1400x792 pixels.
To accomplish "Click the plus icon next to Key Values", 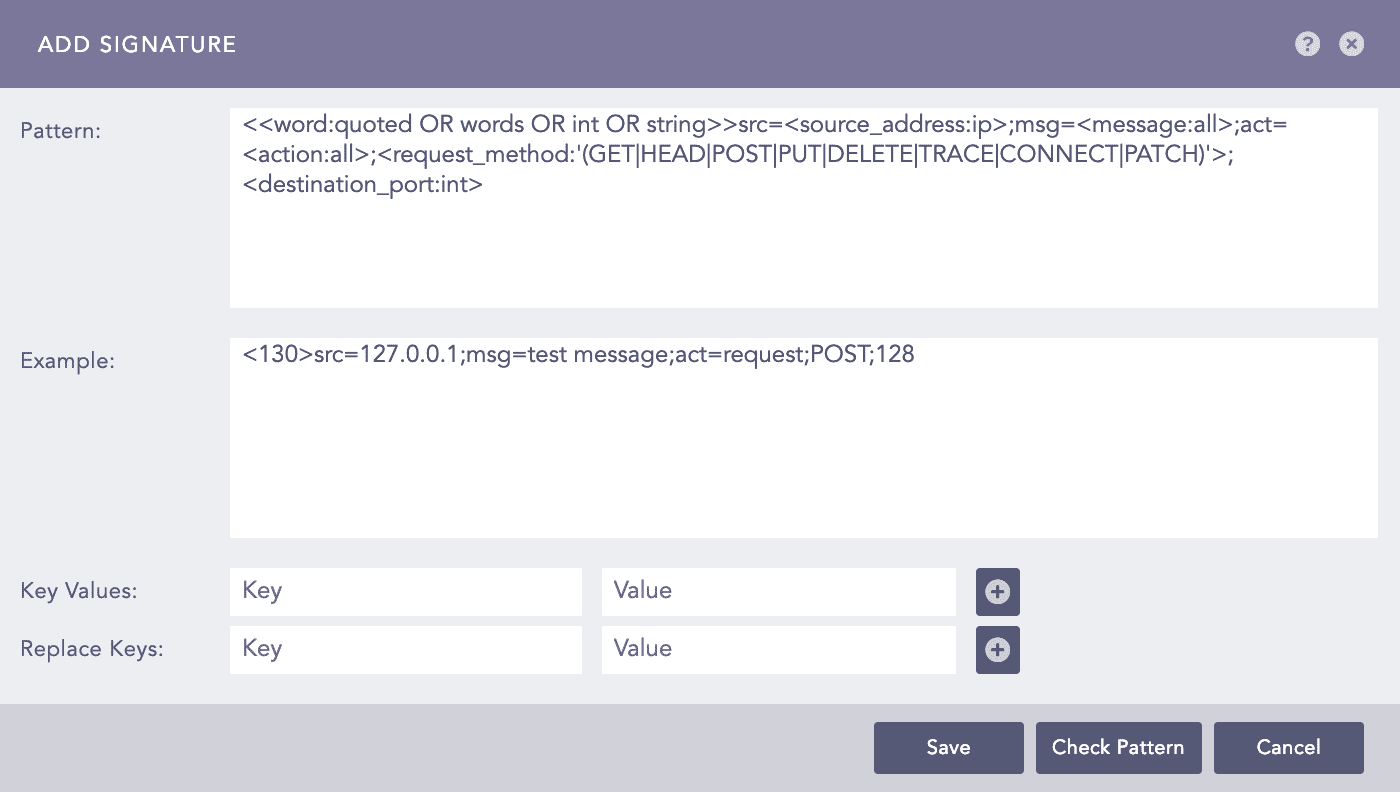I will [x=997, y=591].
